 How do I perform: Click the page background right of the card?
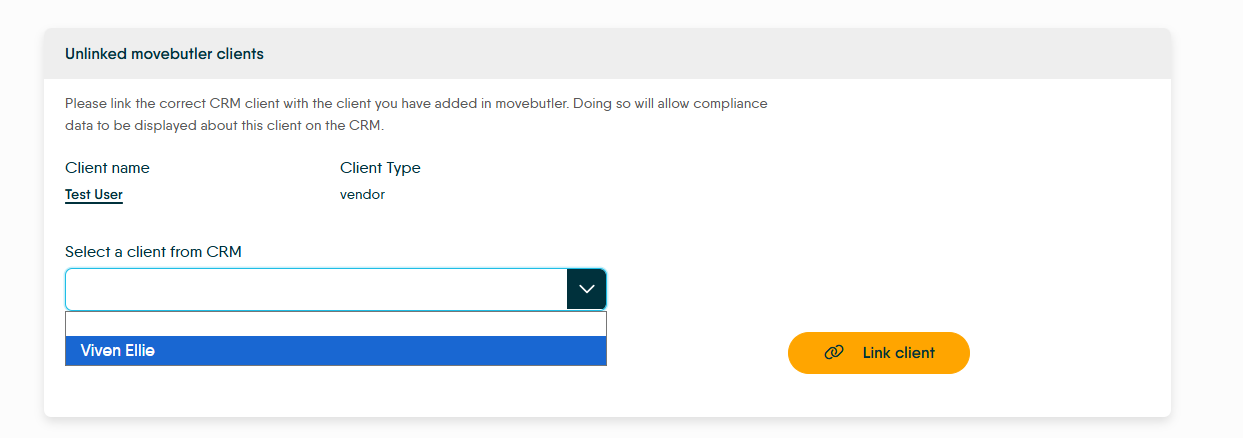[x=1207, y=220]
